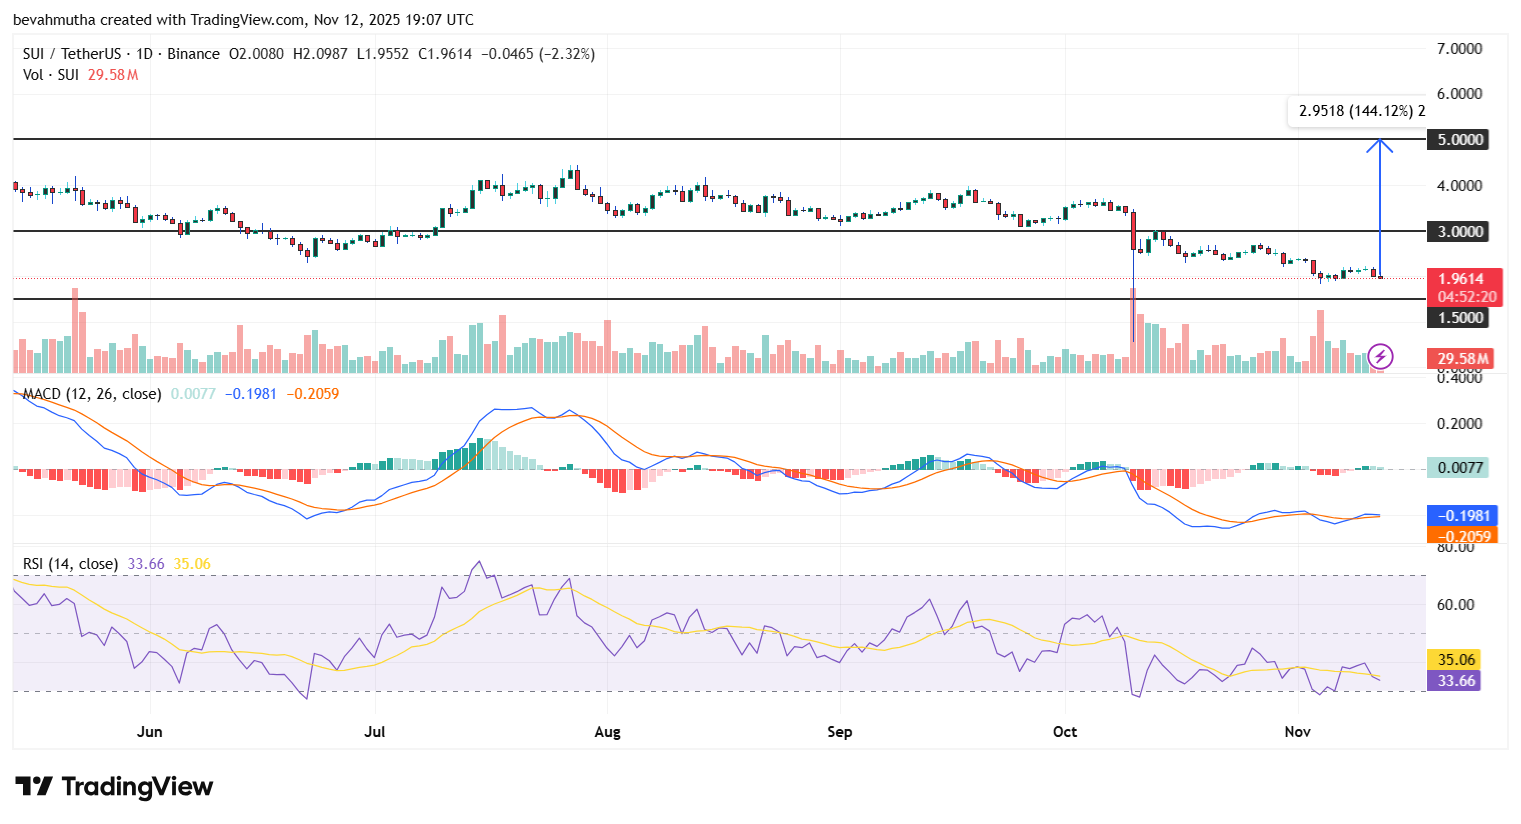Click the red 1.9614 current price label

pyautogui.click(x=1458, y=278)
